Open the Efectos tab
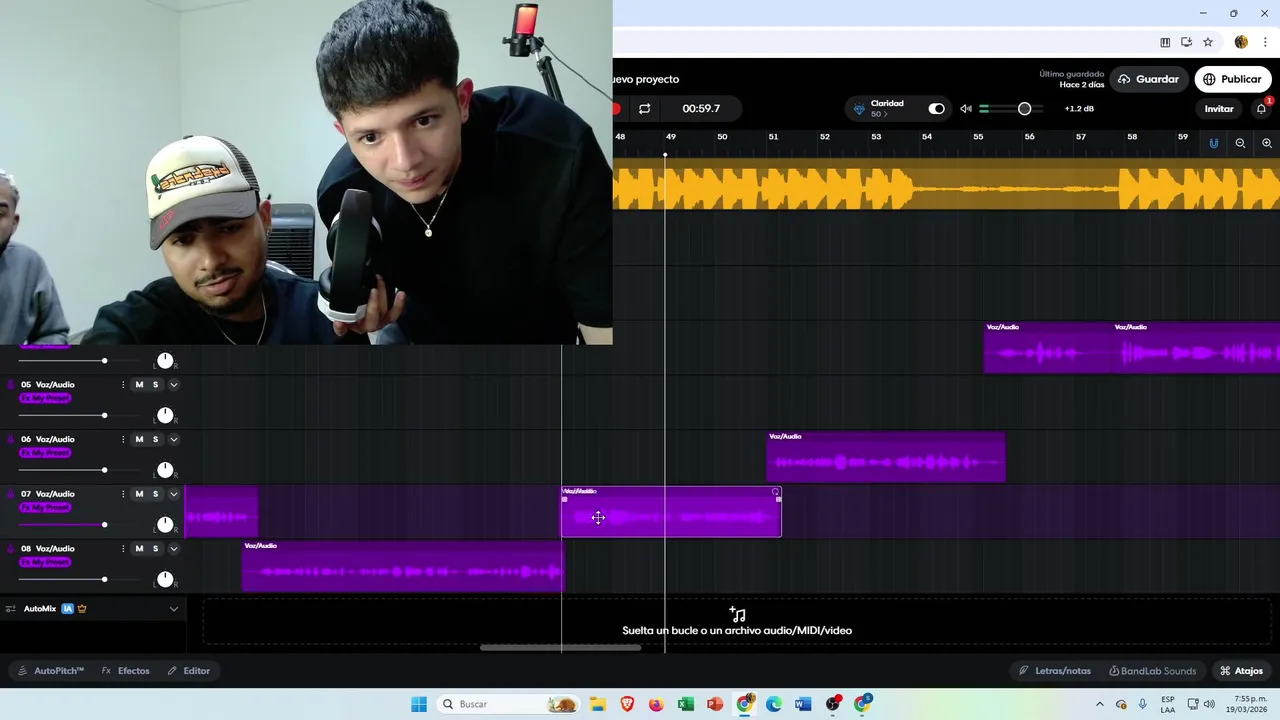Viewport: 1280px width, 720px height. pyautogui.click(x=126, y=671)
